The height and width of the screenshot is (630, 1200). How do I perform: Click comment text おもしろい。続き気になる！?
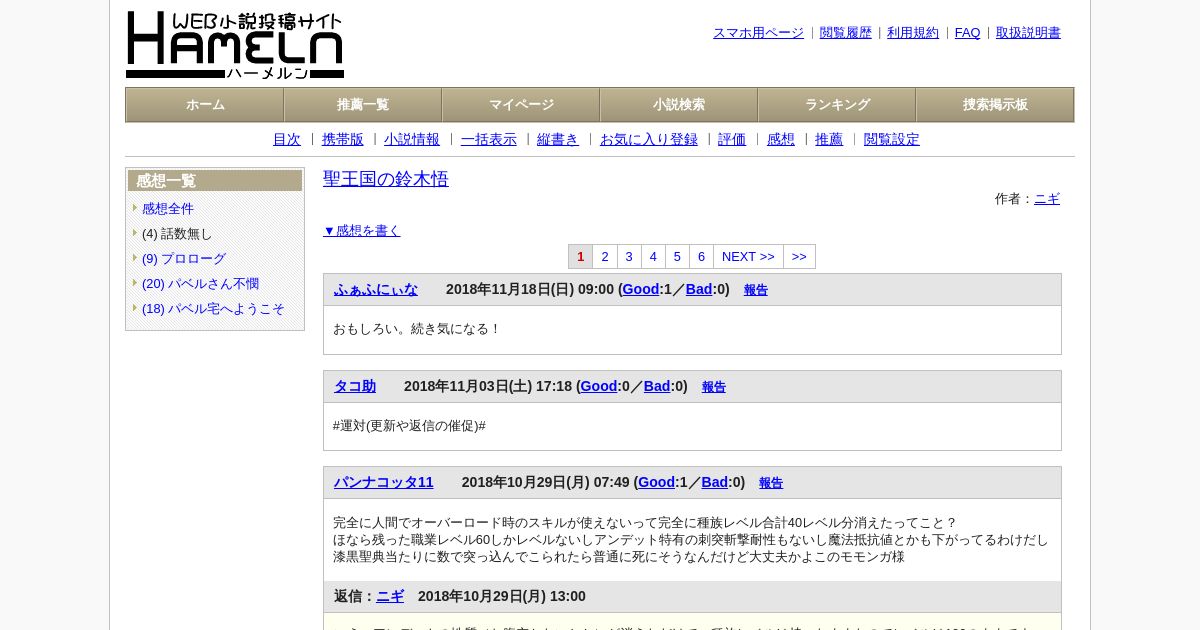coord(417,329)
